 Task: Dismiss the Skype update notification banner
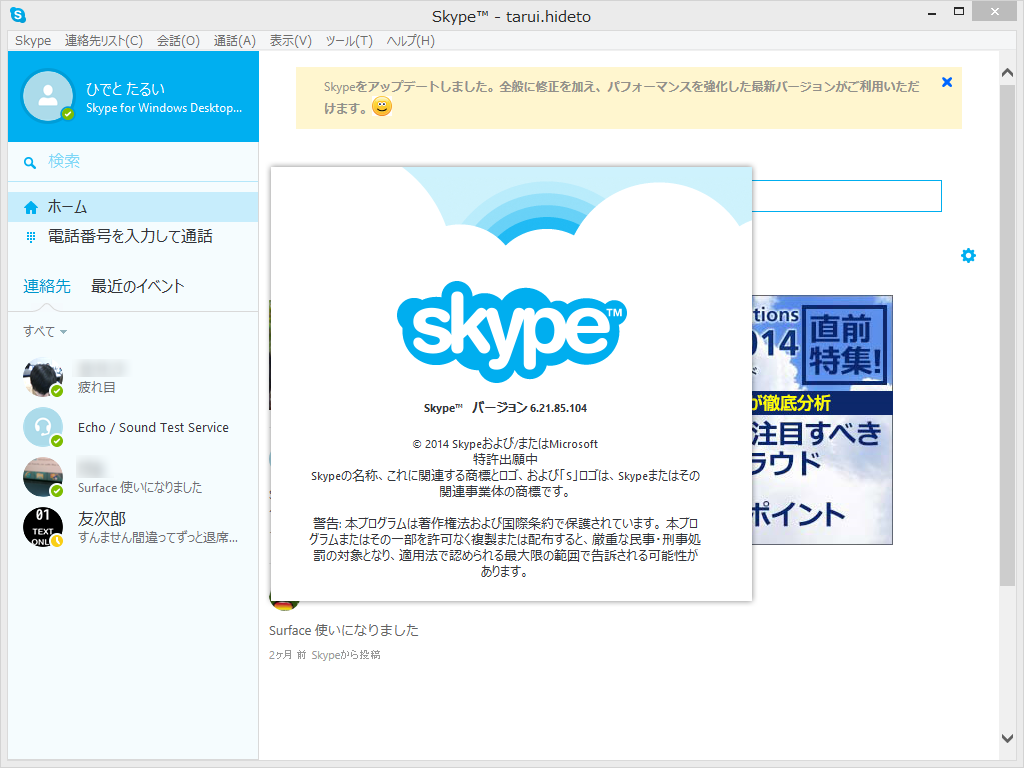pos(946,82)
